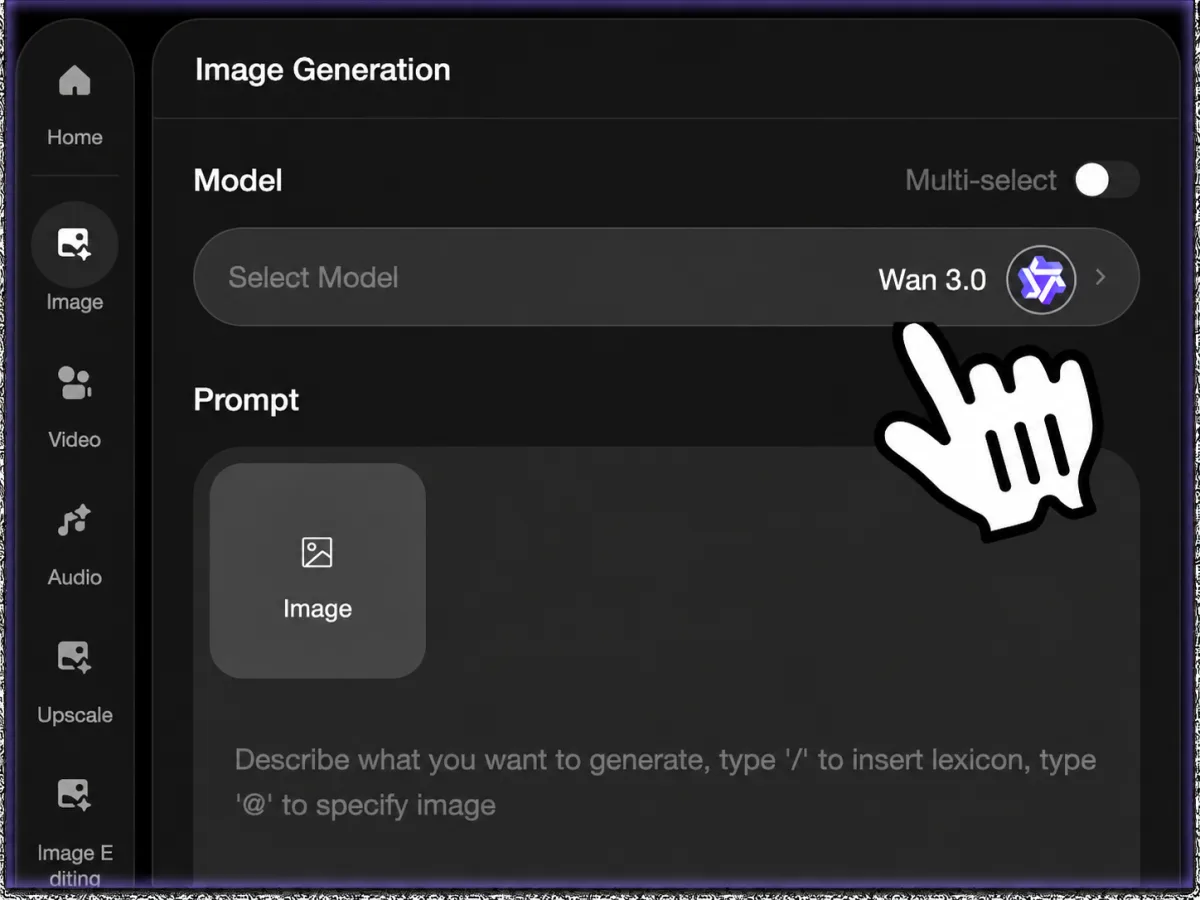Go to the Video label in sidebar
This screenshot has height=900, width=1200.
[75, 439]
